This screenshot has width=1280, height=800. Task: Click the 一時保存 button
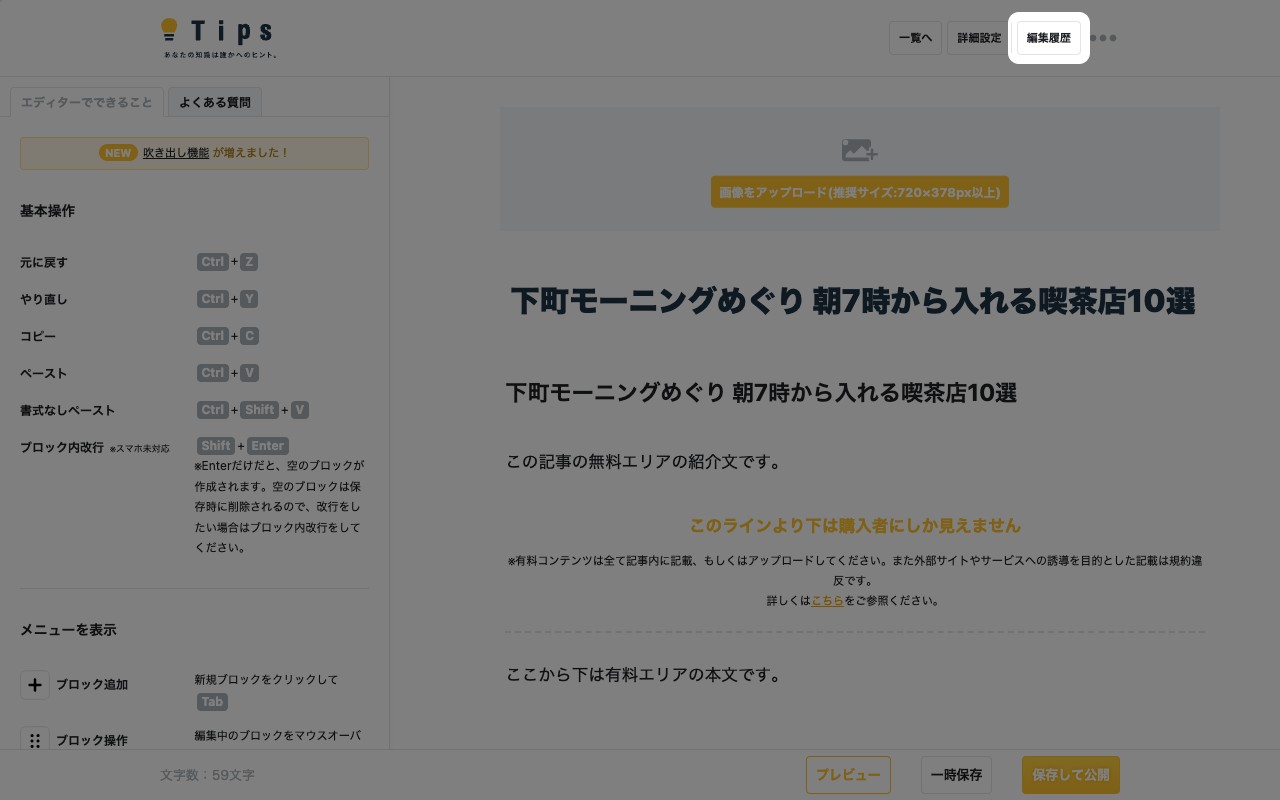pyautogui.click(x=956, y=775)
